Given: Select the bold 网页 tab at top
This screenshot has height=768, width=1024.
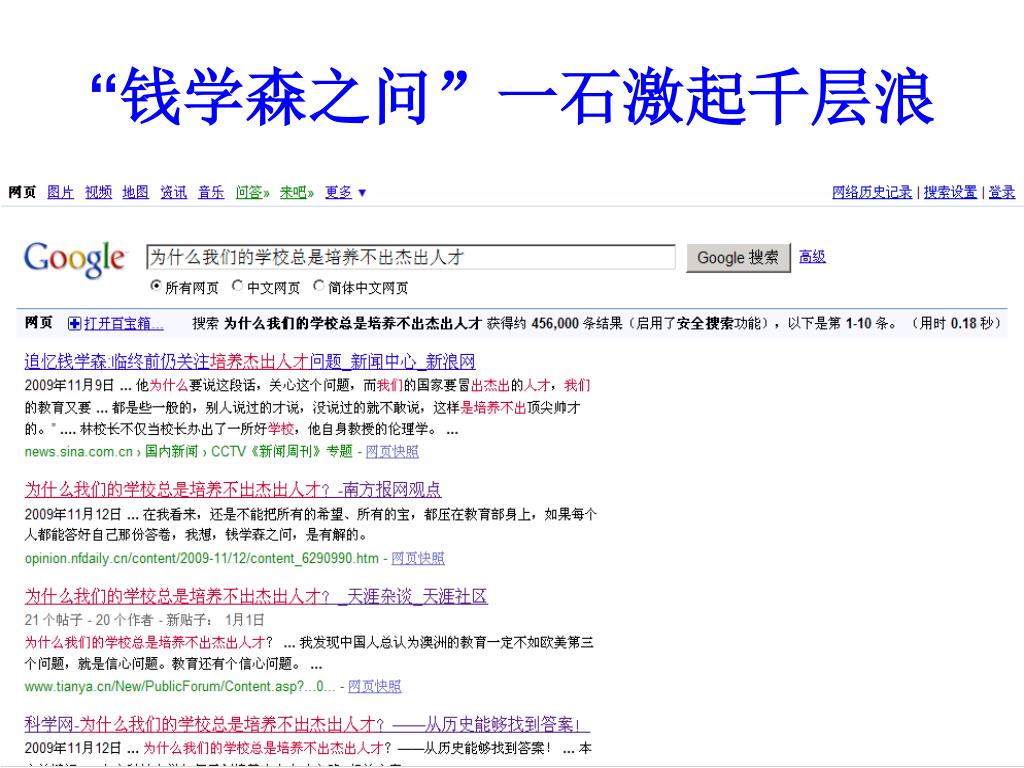Looking at the screenshot, I should coord(22,192).
